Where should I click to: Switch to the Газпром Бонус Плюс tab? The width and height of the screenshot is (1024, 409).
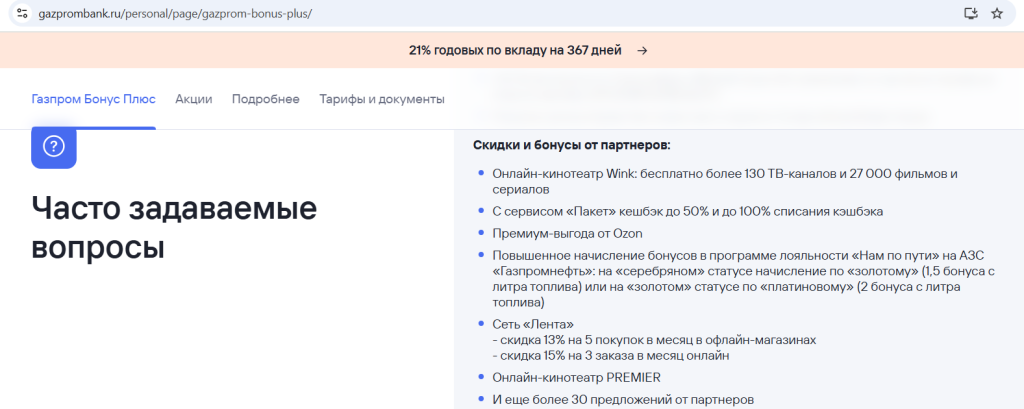(93, 99)
